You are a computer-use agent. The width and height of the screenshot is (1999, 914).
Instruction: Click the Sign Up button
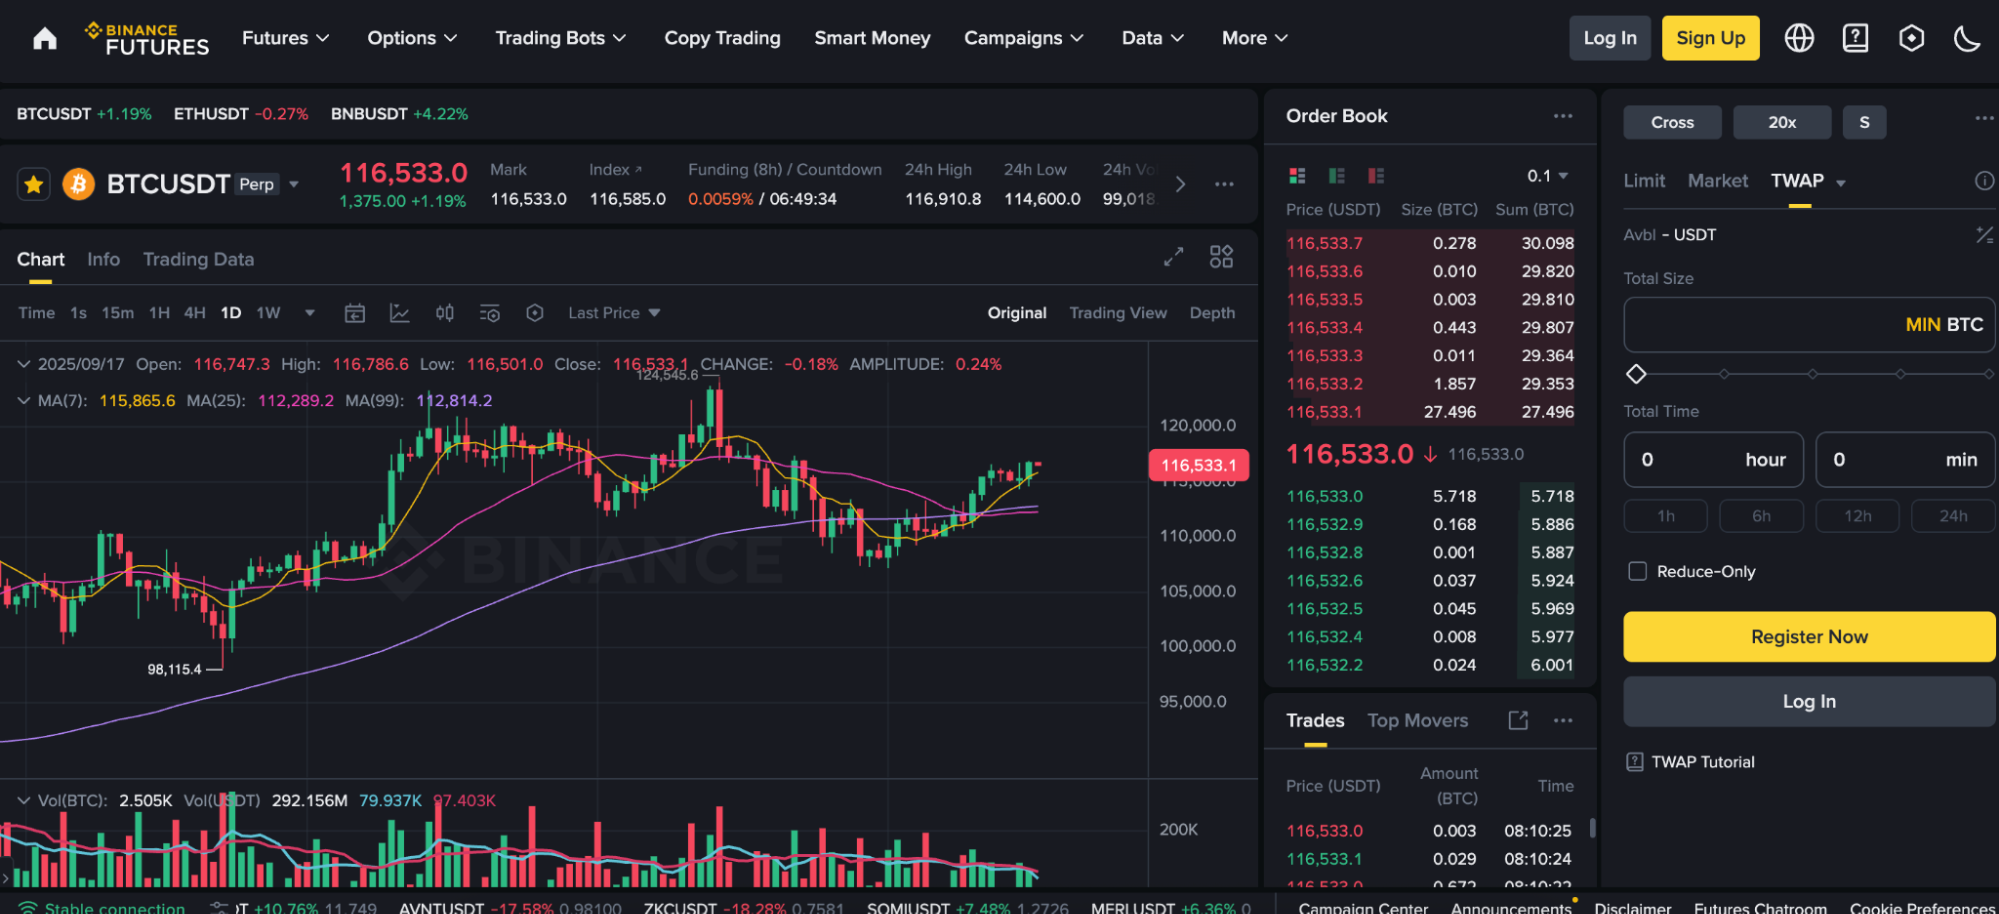(x=1711, y=38)
